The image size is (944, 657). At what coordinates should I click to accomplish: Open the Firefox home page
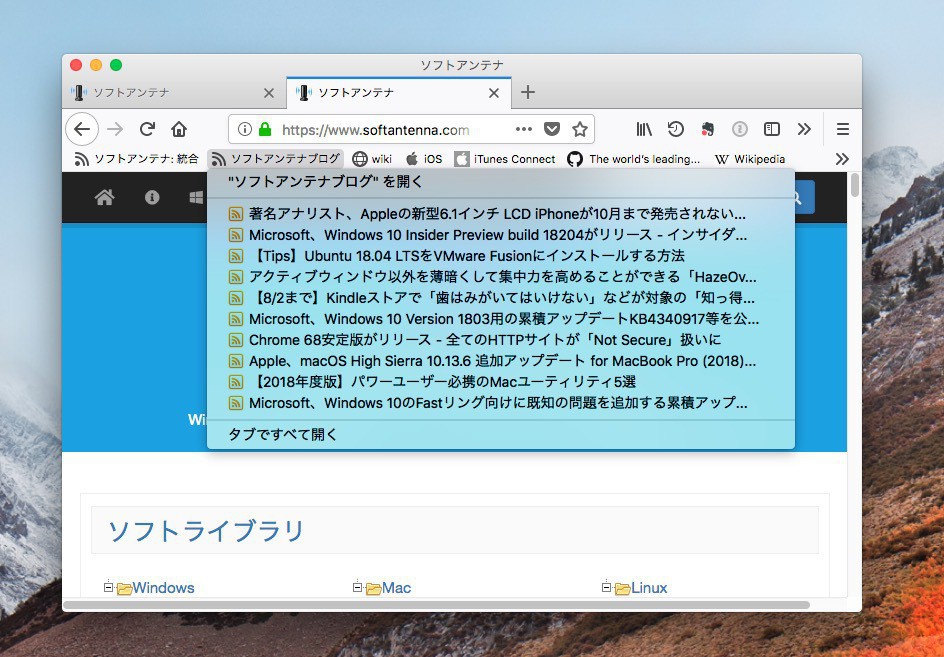[x=179, y=129]
